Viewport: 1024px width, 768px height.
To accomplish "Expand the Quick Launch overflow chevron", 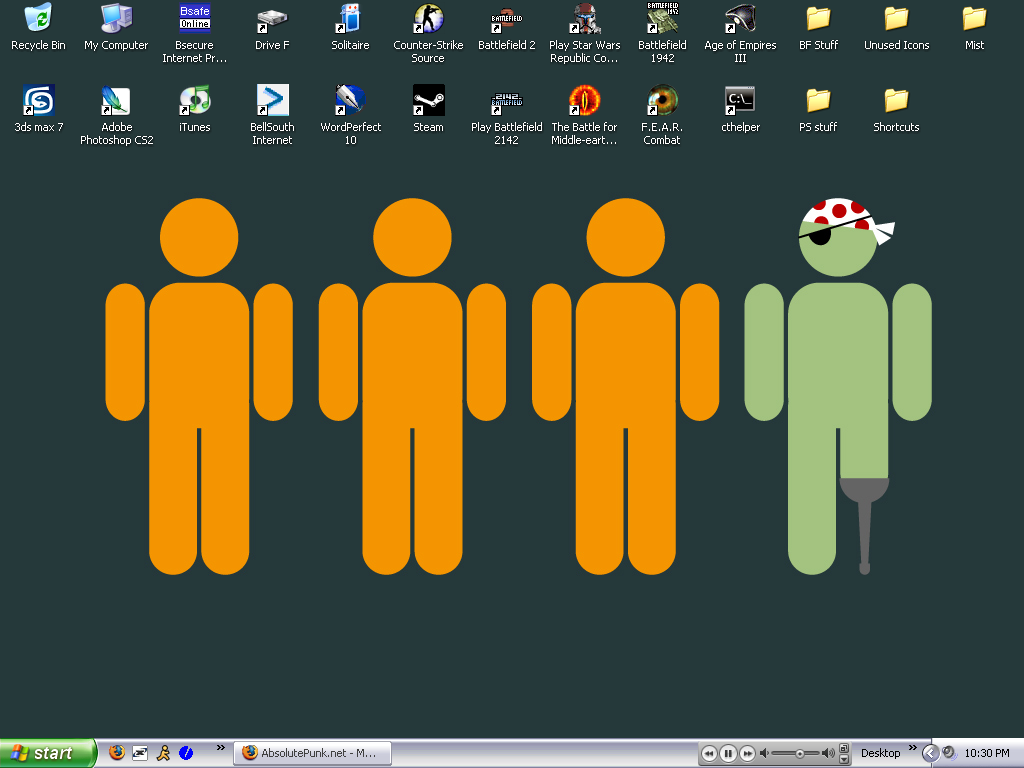I will (x=220, y=748).
